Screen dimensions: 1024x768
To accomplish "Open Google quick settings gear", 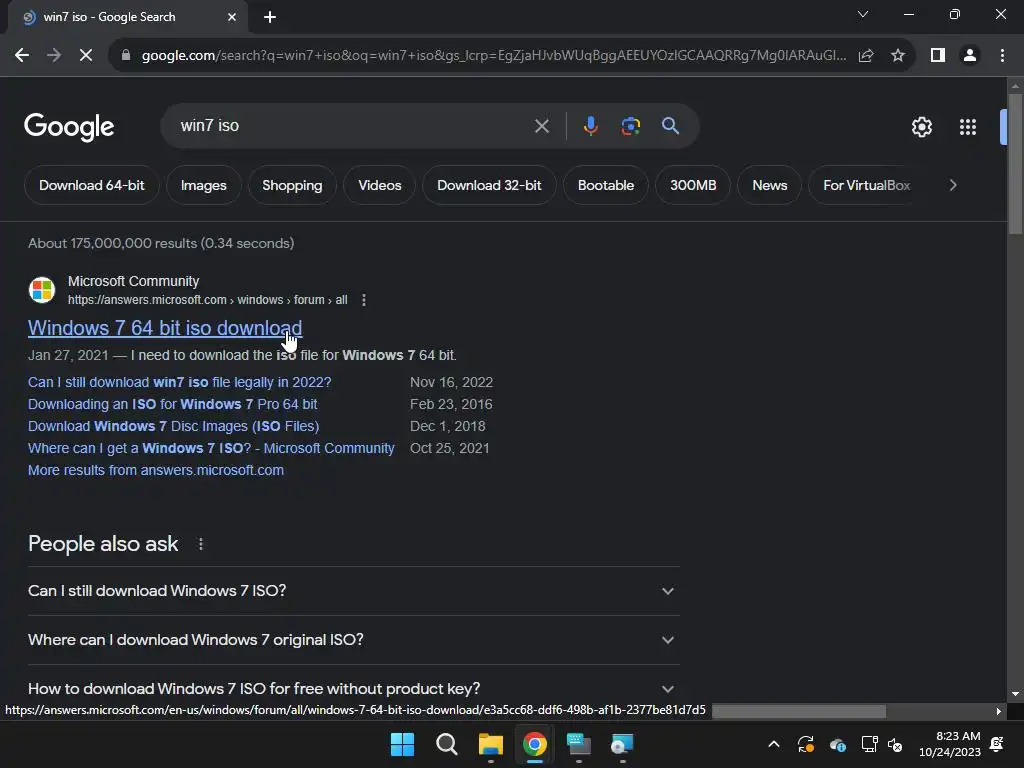I will pyautogui.click(x=921, y=127).
